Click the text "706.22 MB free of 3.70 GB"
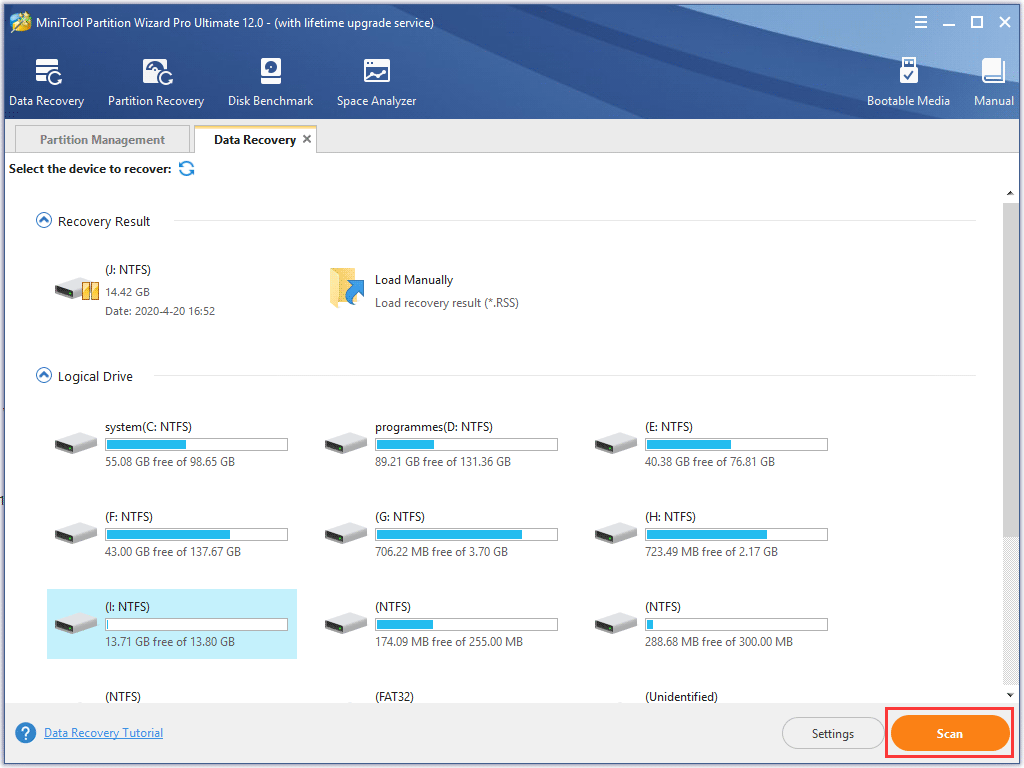This screenshot has height=768, width=1024. [x=441, y=552]
